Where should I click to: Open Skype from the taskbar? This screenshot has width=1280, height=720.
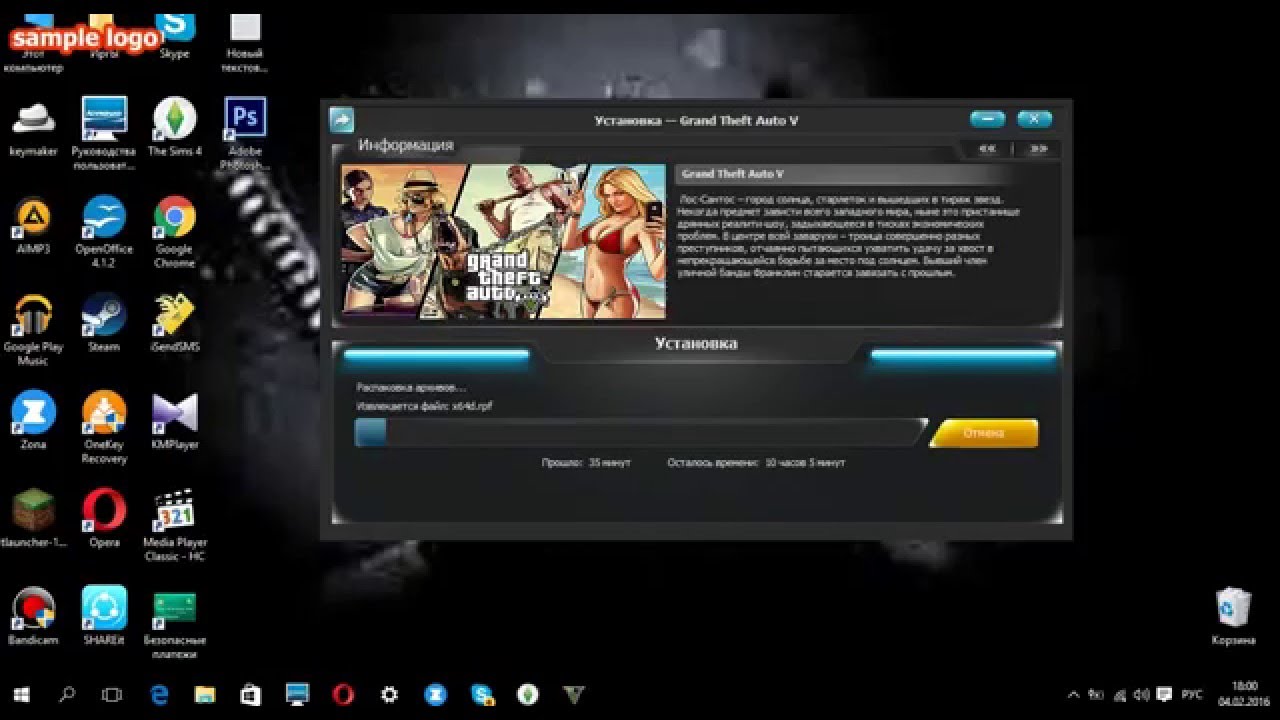tap(482, 694)
